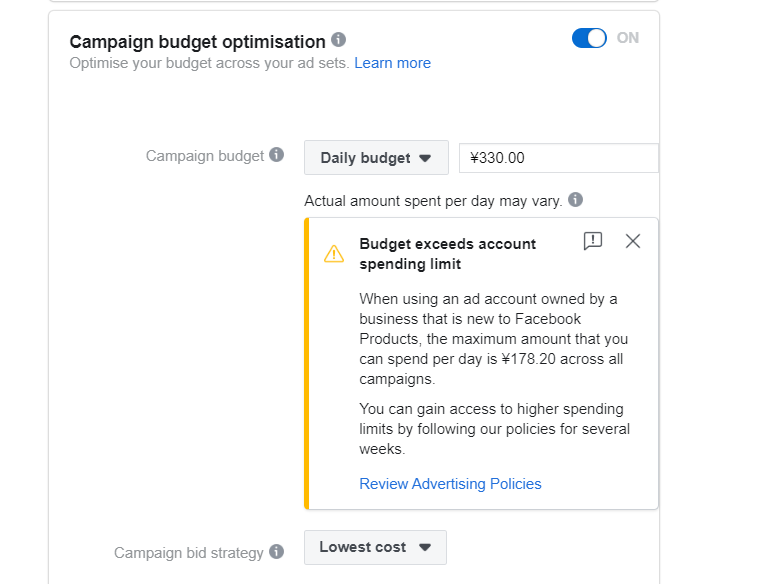
Task: Click the feedback speech bubble icon in the warning box
Action: point(593,241)
